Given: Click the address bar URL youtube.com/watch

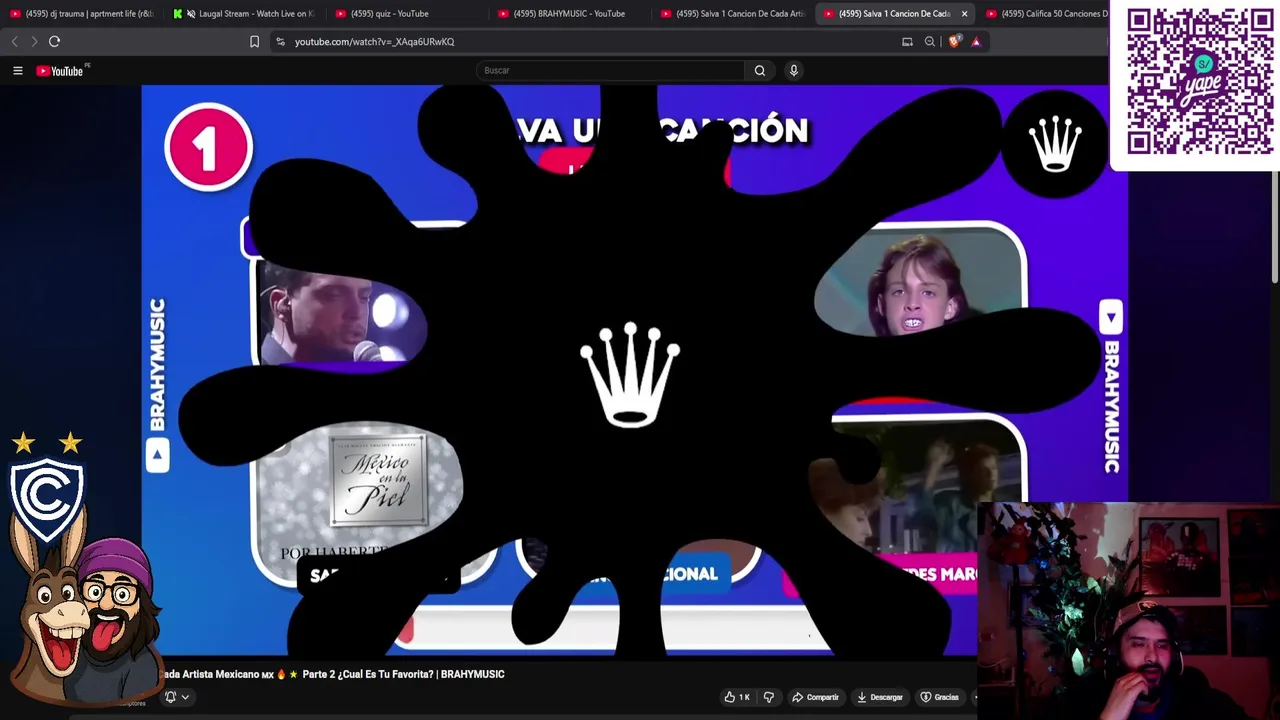Looking at the screenshot, I should [x=374, y=41].
